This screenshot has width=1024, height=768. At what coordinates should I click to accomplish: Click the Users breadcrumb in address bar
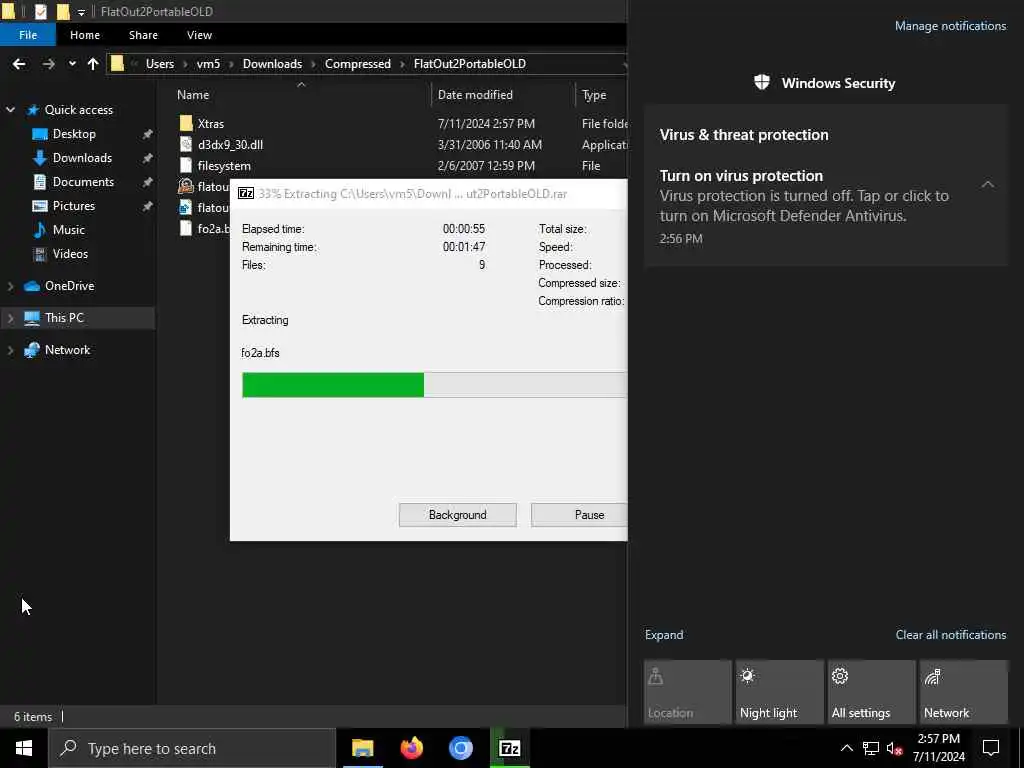pos(160,64)
